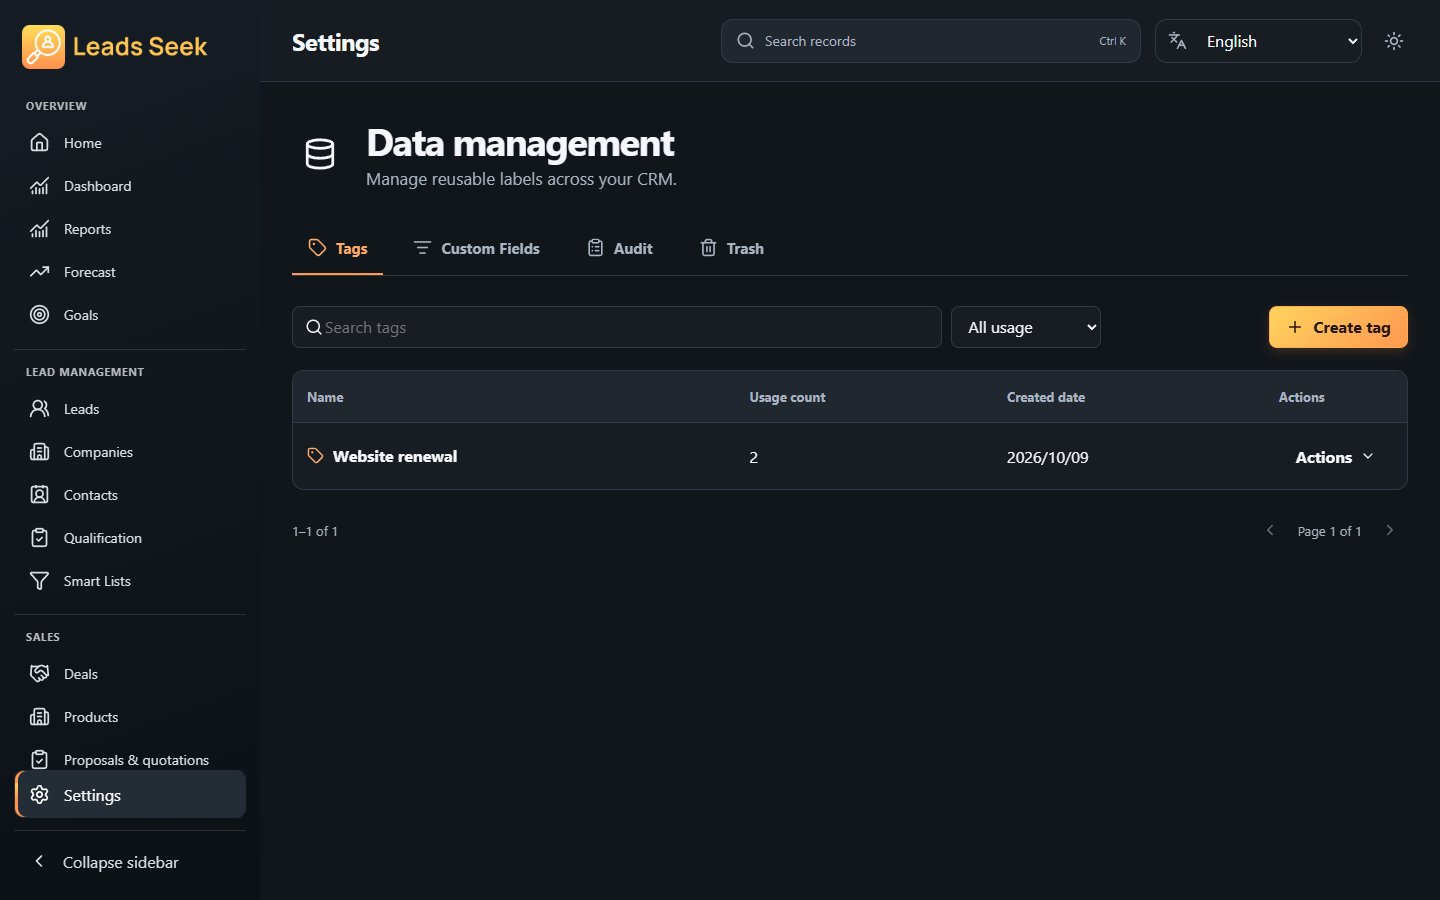The height and width of the screenshot is (900, 1440).
Task: Click the Usage count column header
Action: point(787,397)
